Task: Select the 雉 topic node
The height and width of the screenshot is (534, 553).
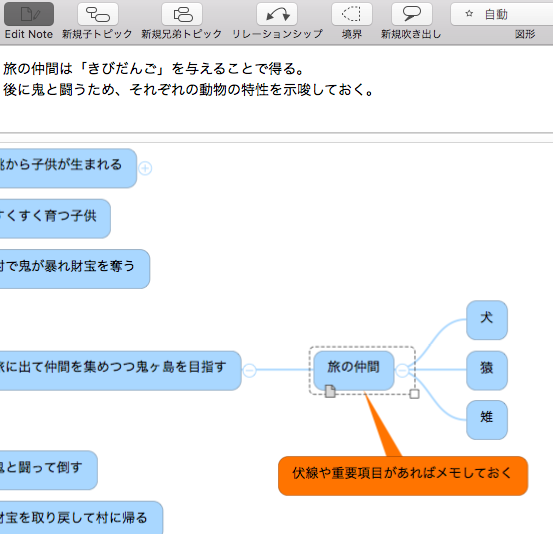Action: (x=487, y=420)
